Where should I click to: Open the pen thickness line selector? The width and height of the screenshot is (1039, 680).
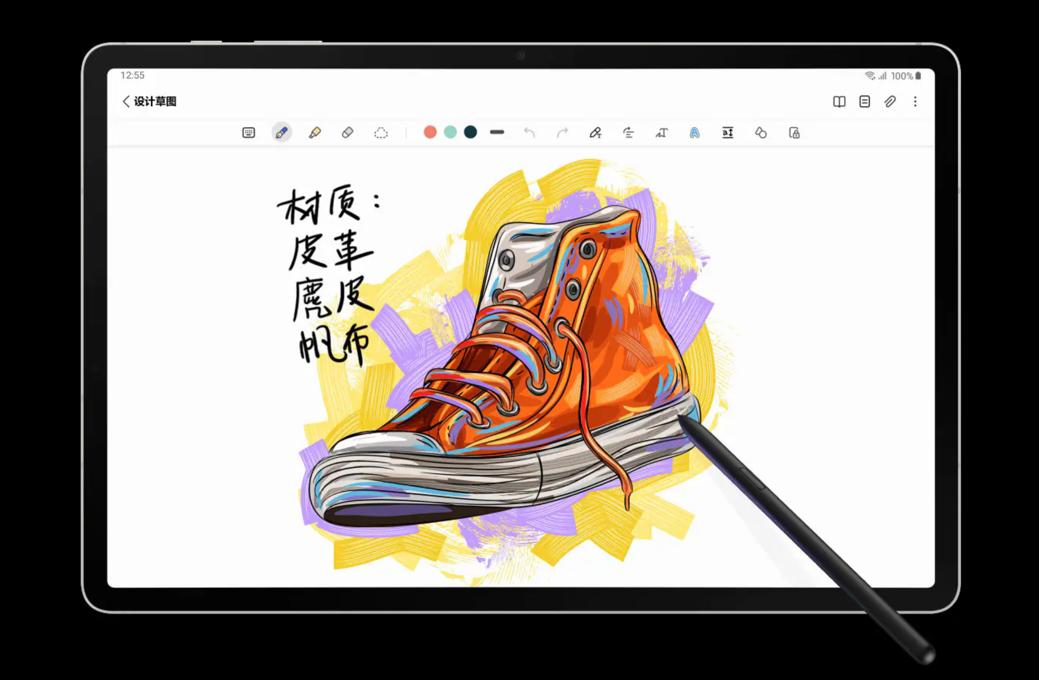pos(497,132)
